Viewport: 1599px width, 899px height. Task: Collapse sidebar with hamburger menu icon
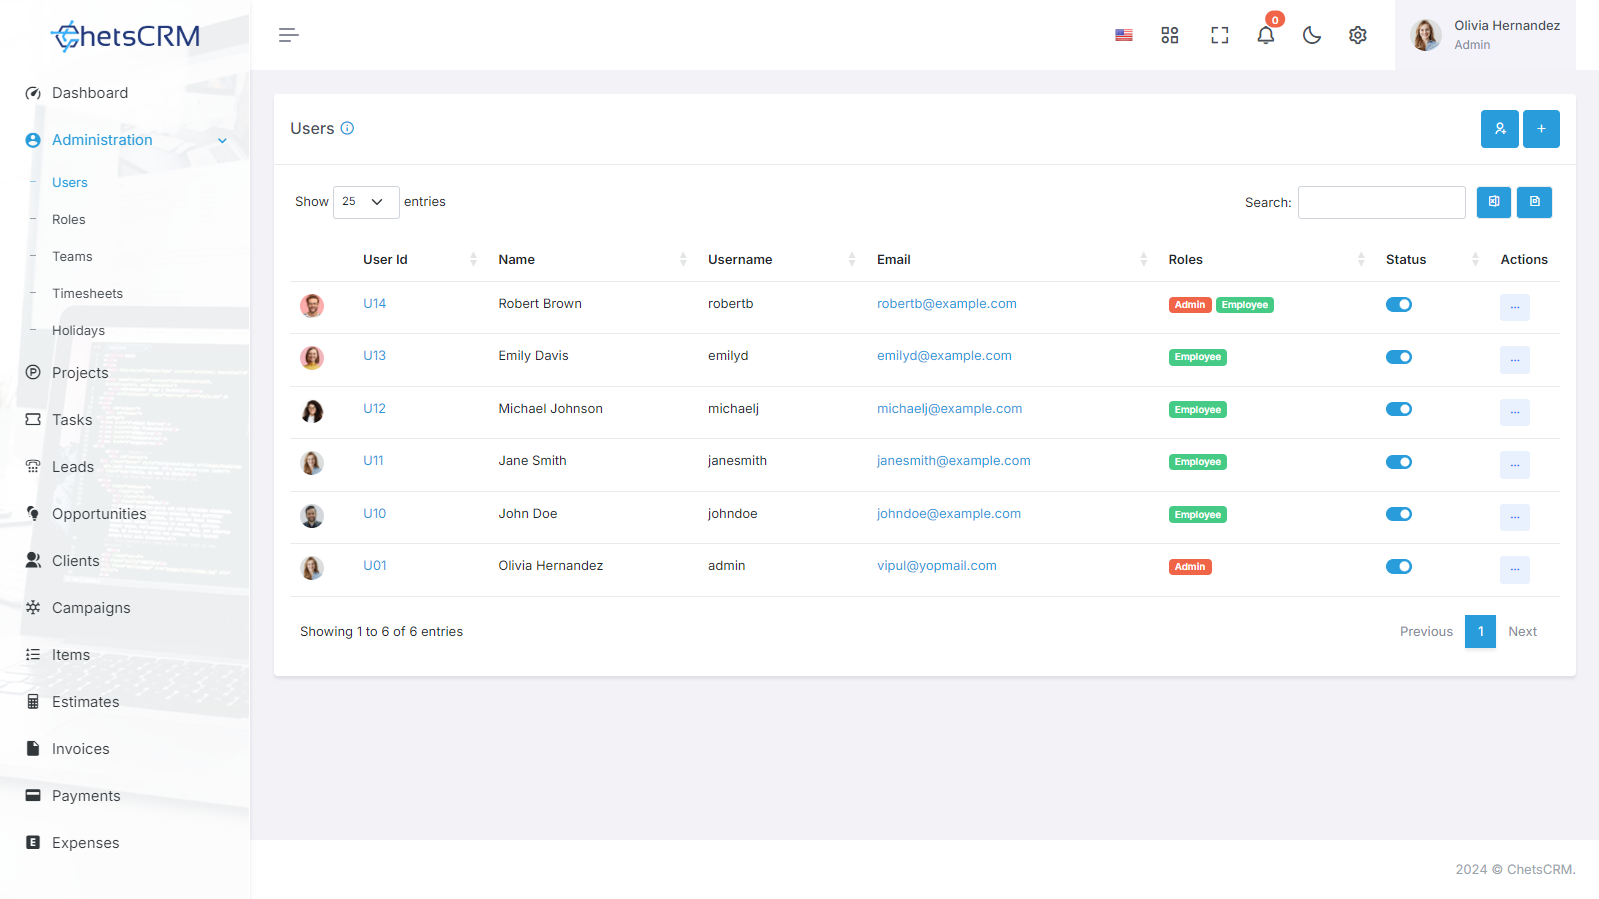tap(289, 35)
